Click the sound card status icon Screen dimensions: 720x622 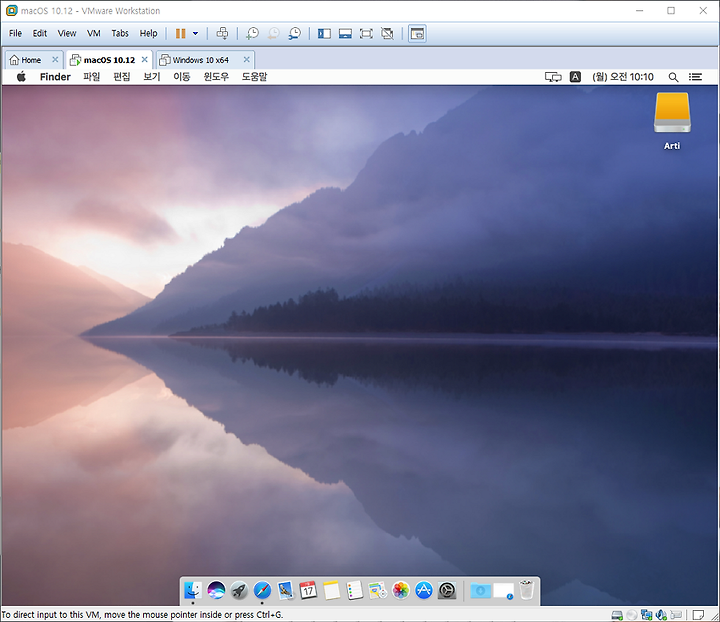pyautogui.click(x=661, y=615)
